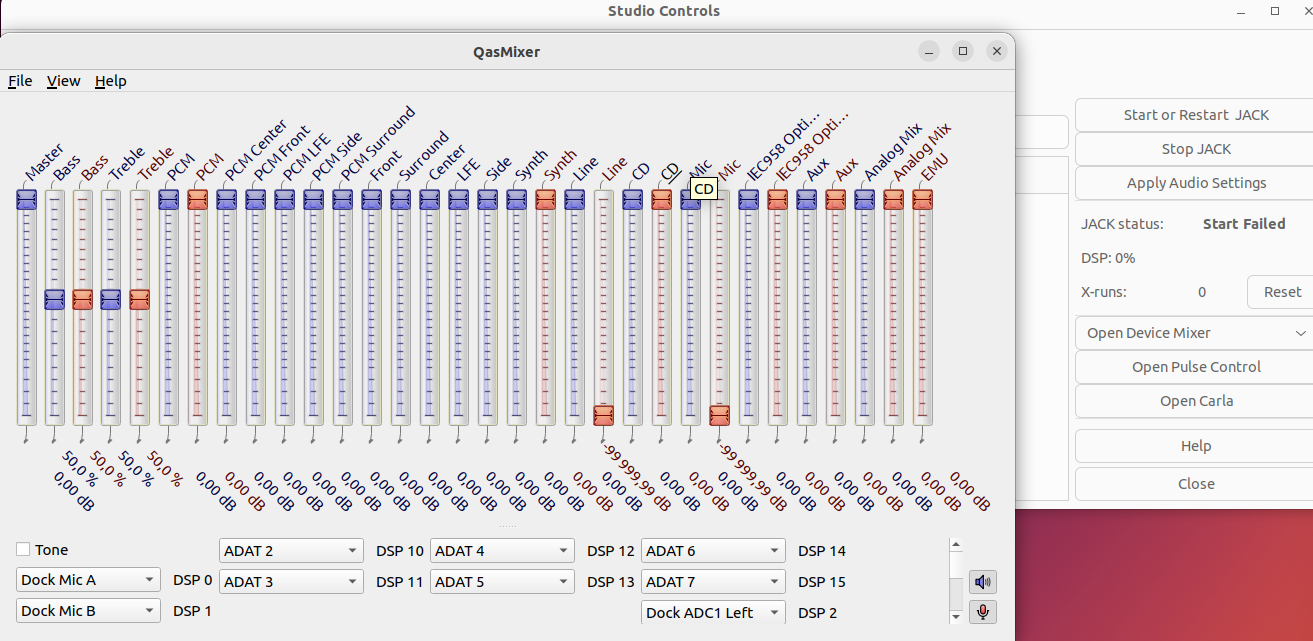Click the microphone capture icon button
The width and height of the screenshot is (1313, 641).
[x=983, y=612]
